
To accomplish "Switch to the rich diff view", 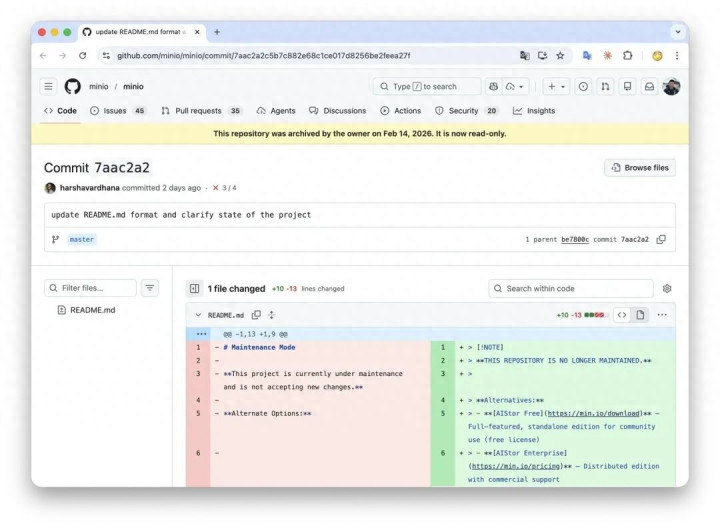I will 640,315.
